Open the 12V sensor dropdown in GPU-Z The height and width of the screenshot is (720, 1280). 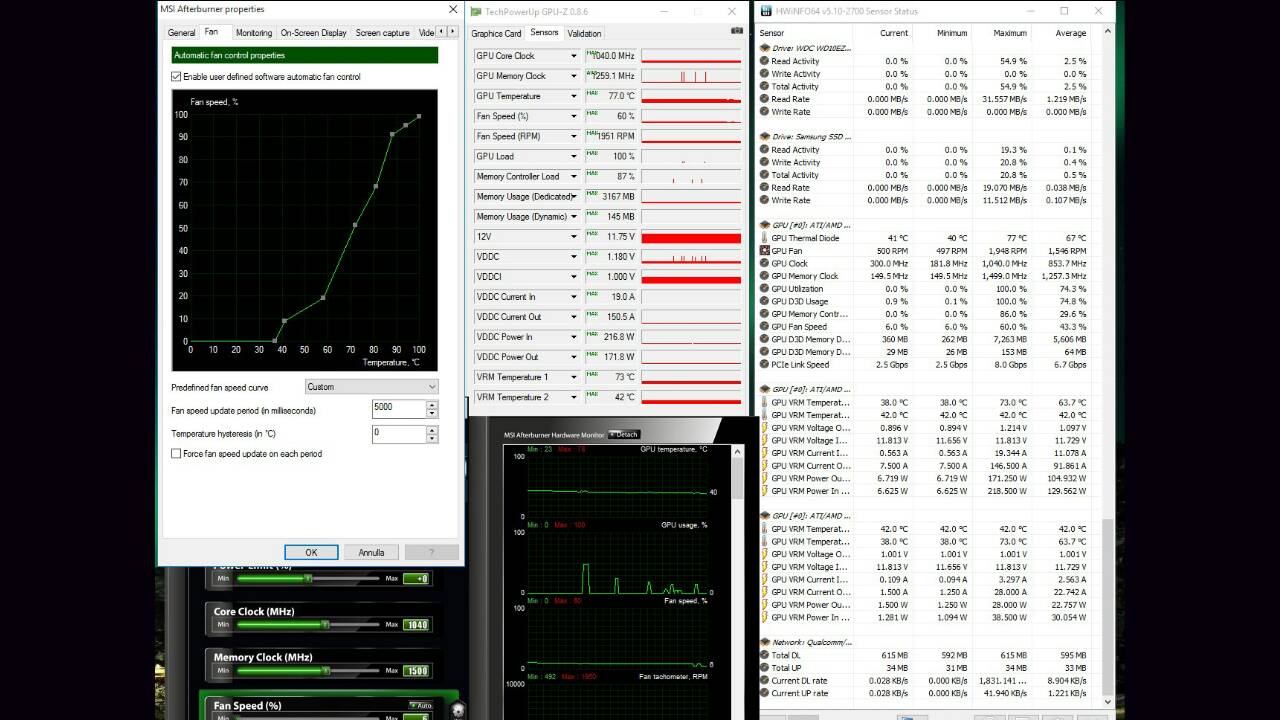573,237
